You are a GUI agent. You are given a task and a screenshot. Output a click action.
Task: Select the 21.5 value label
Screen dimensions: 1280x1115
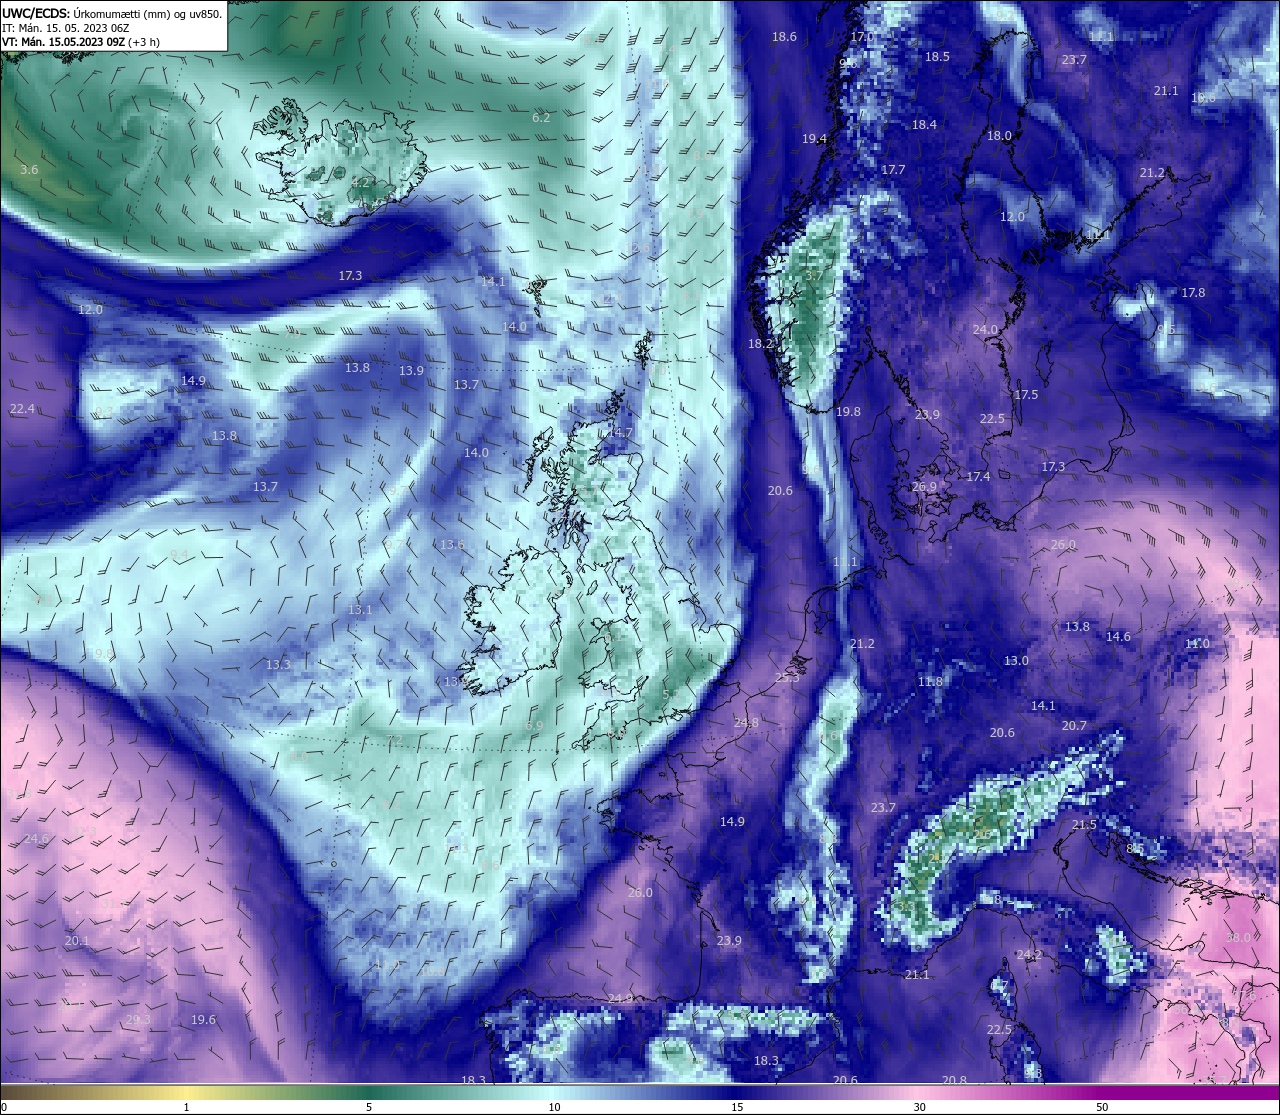coord(1084,825)
